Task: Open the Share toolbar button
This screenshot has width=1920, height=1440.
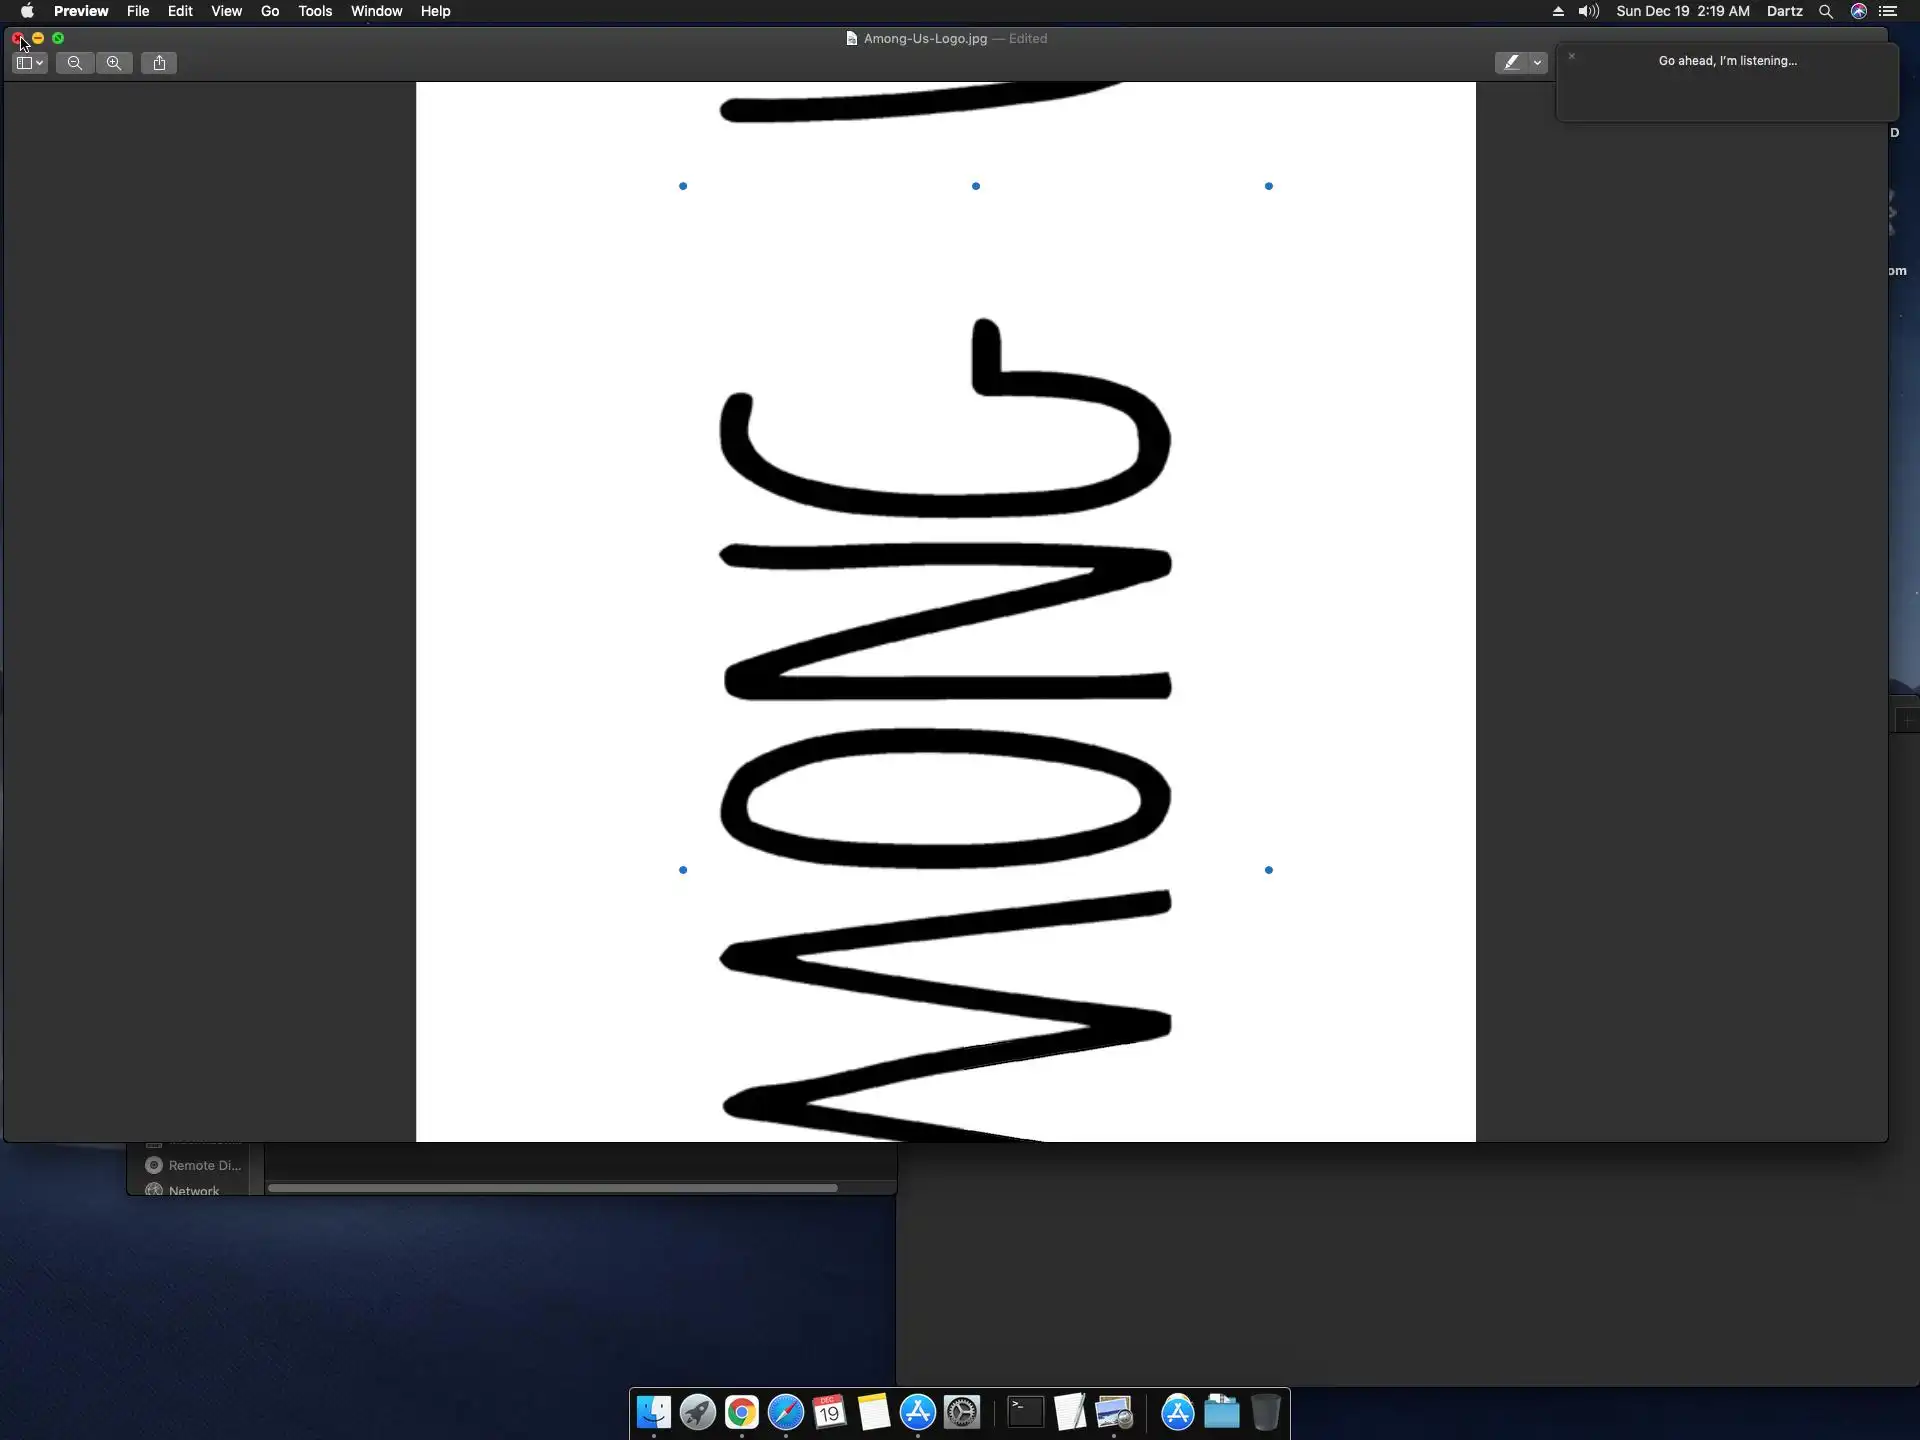Action: point(159,63)
